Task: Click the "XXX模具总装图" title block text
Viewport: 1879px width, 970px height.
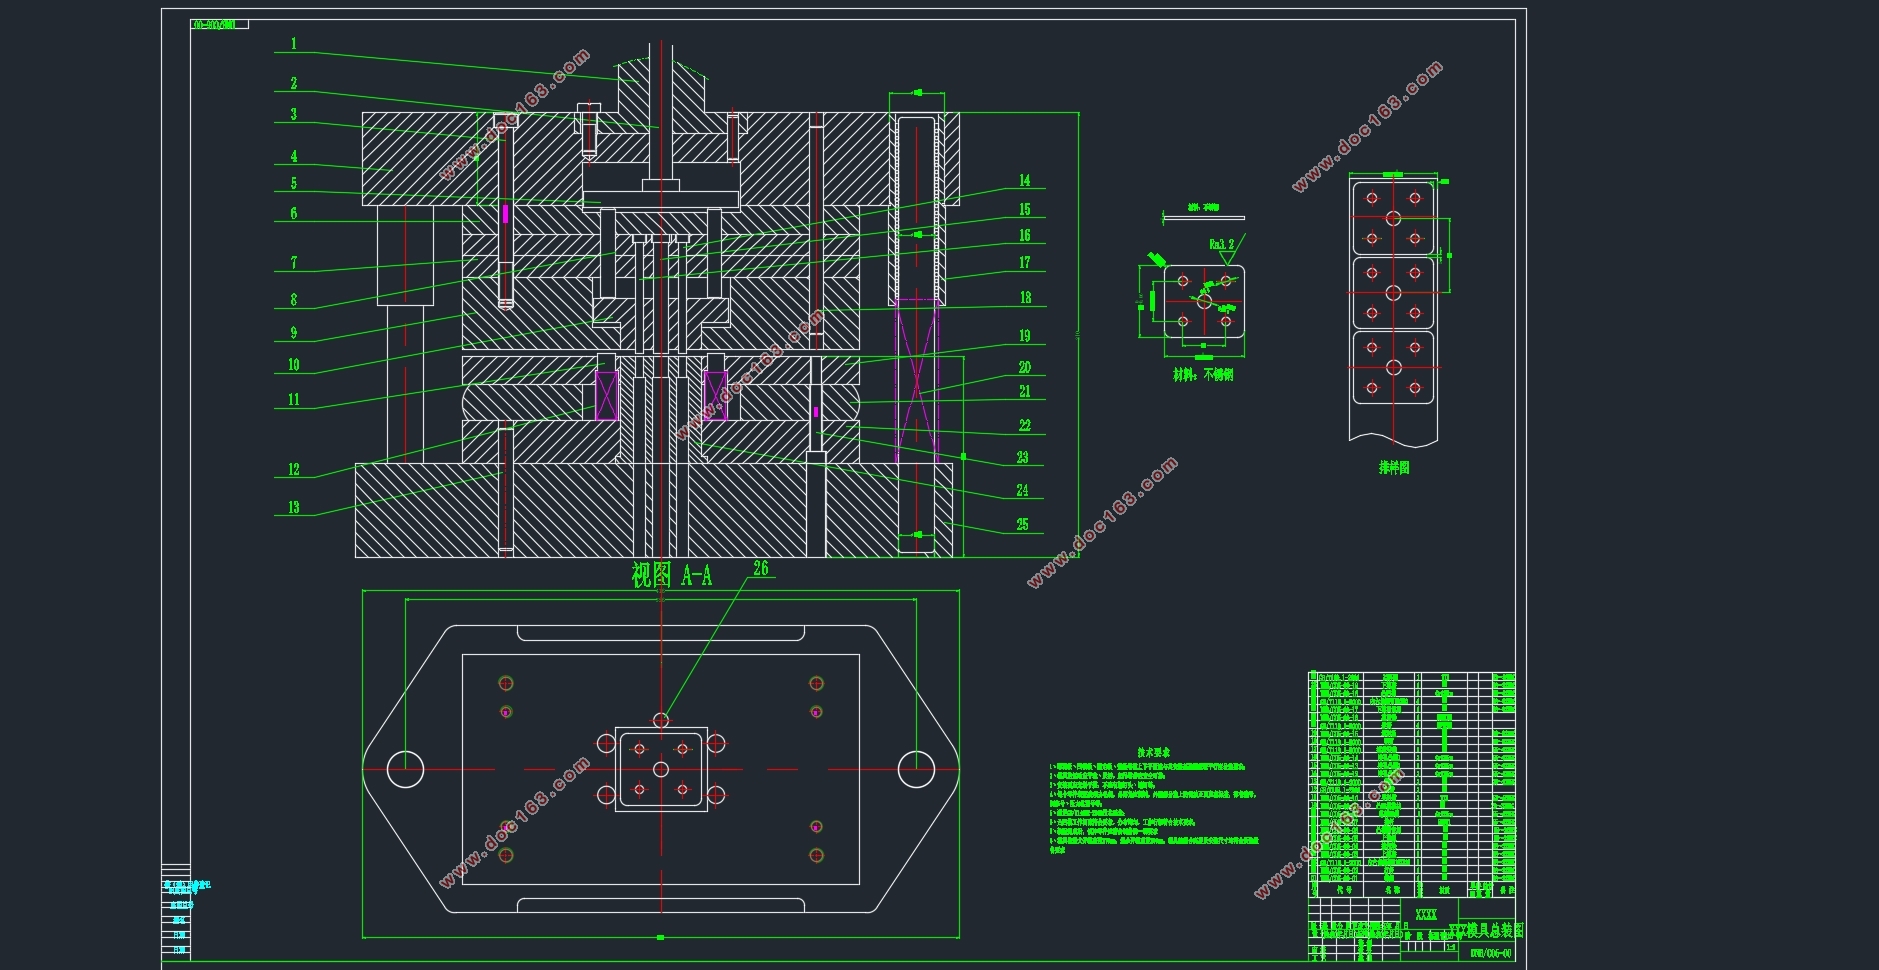Action: coord(1486,930)
